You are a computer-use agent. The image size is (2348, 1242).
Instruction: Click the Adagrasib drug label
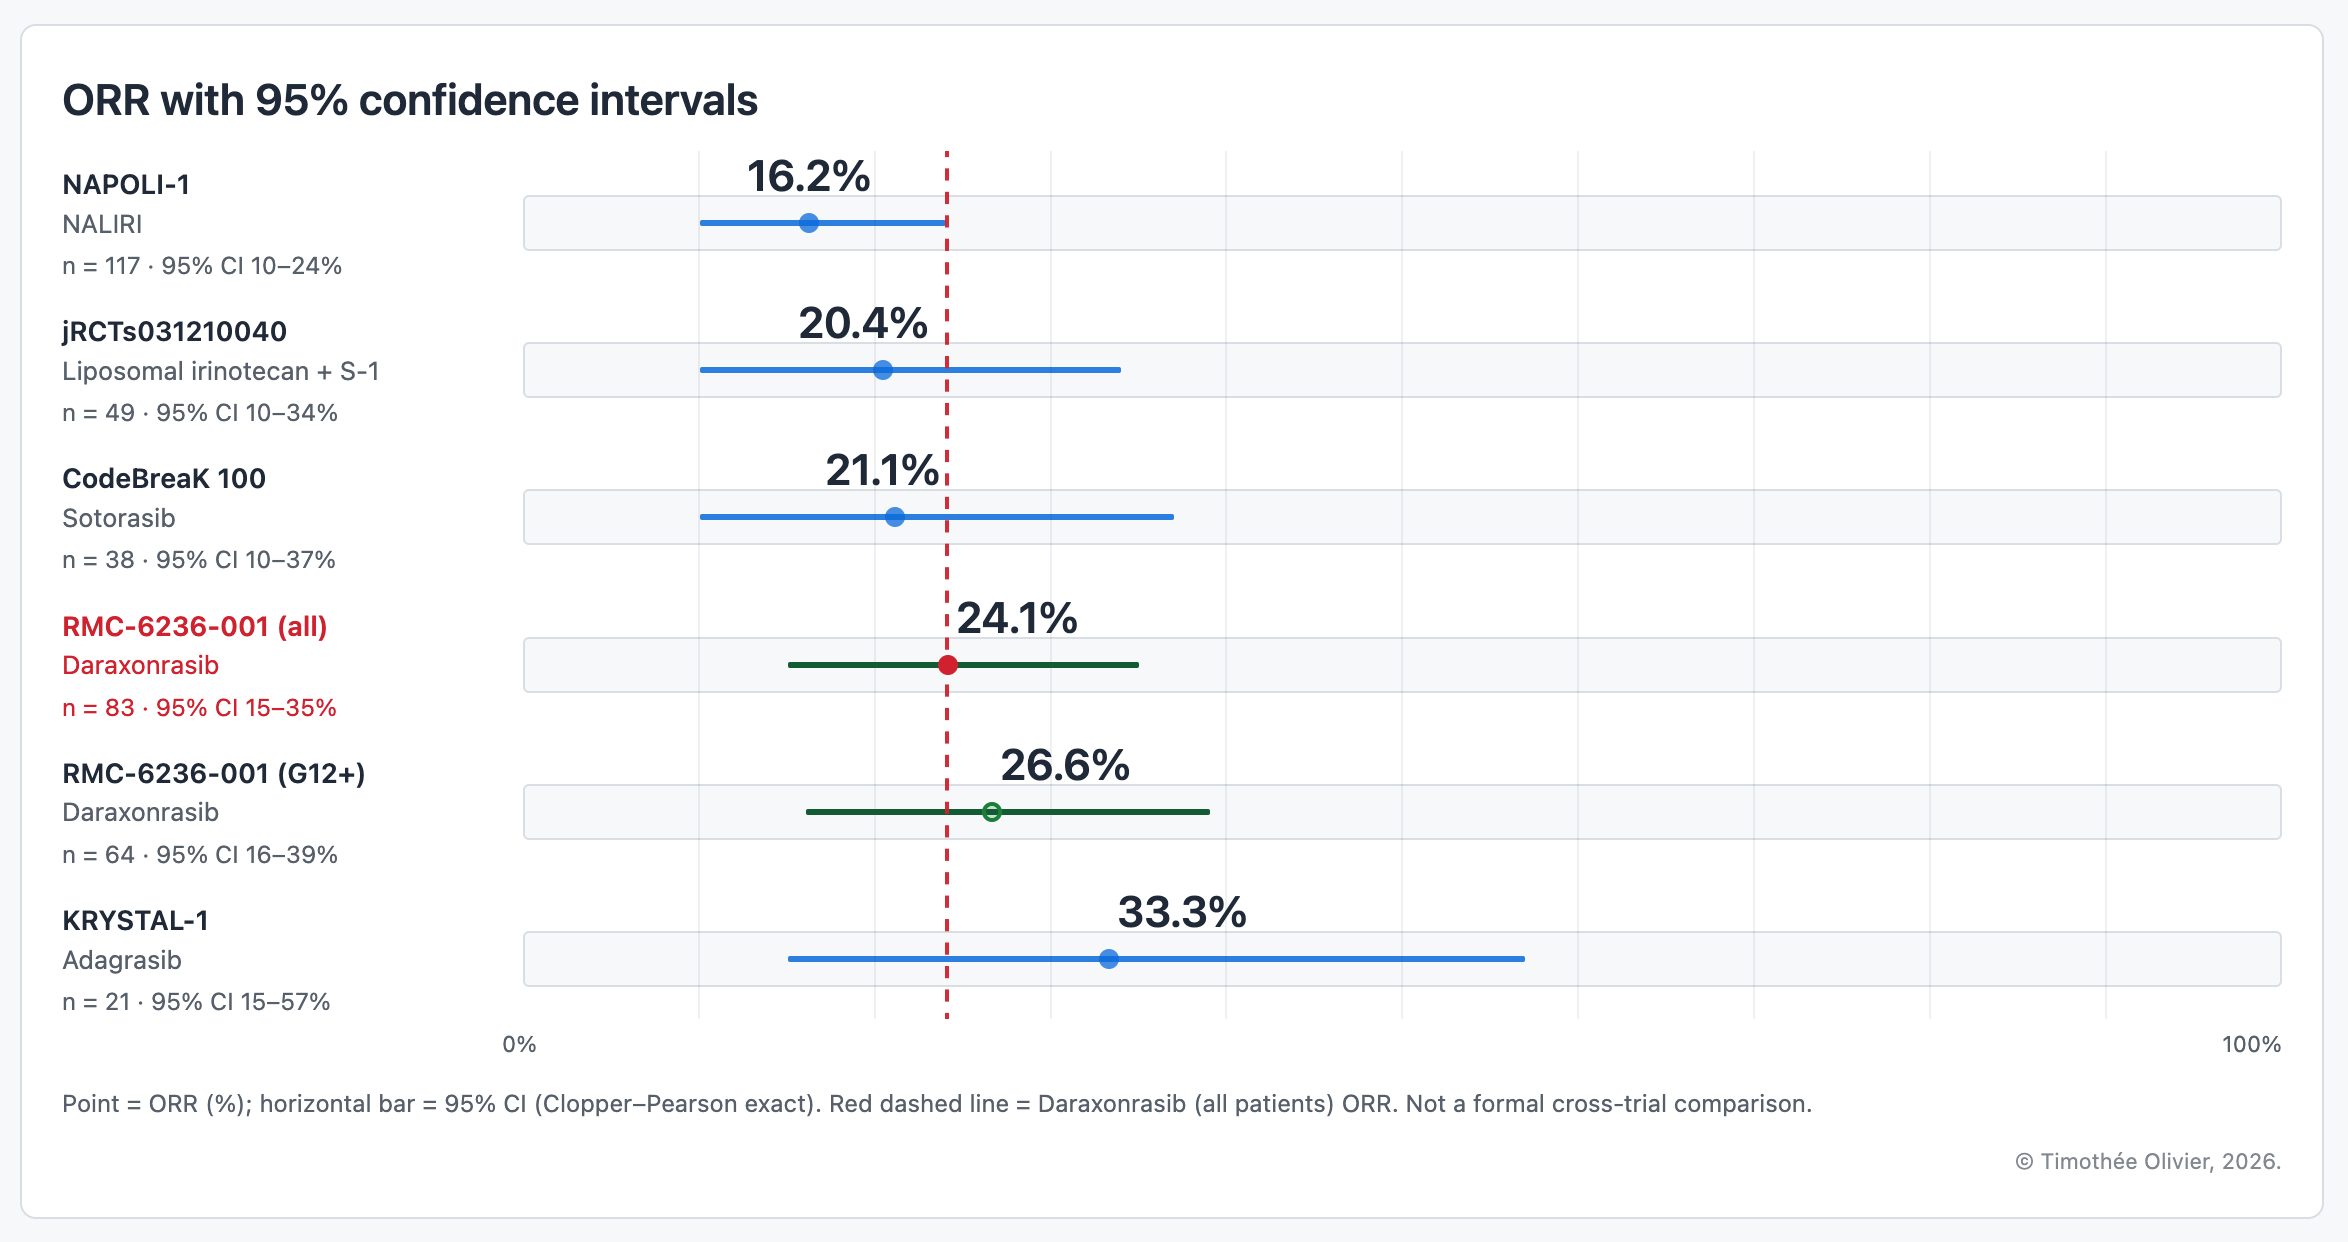pyautogui.click(x=122, y=961)
